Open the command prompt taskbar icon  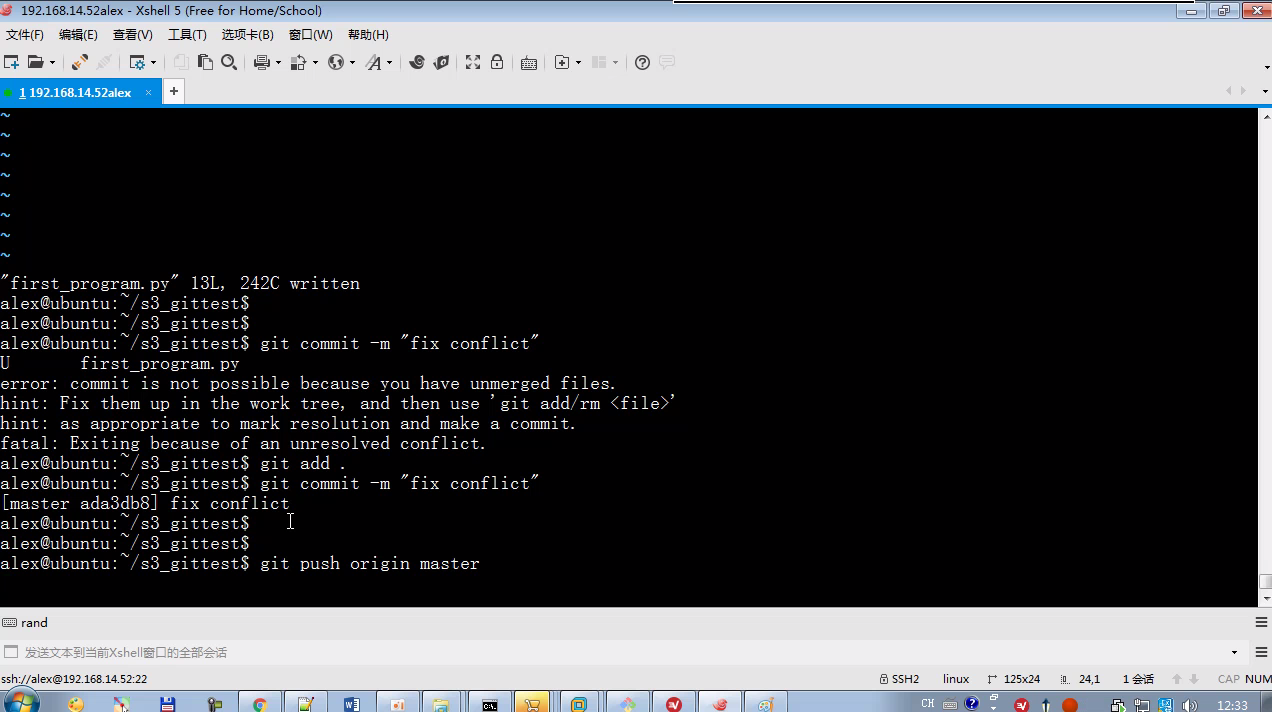489,703
